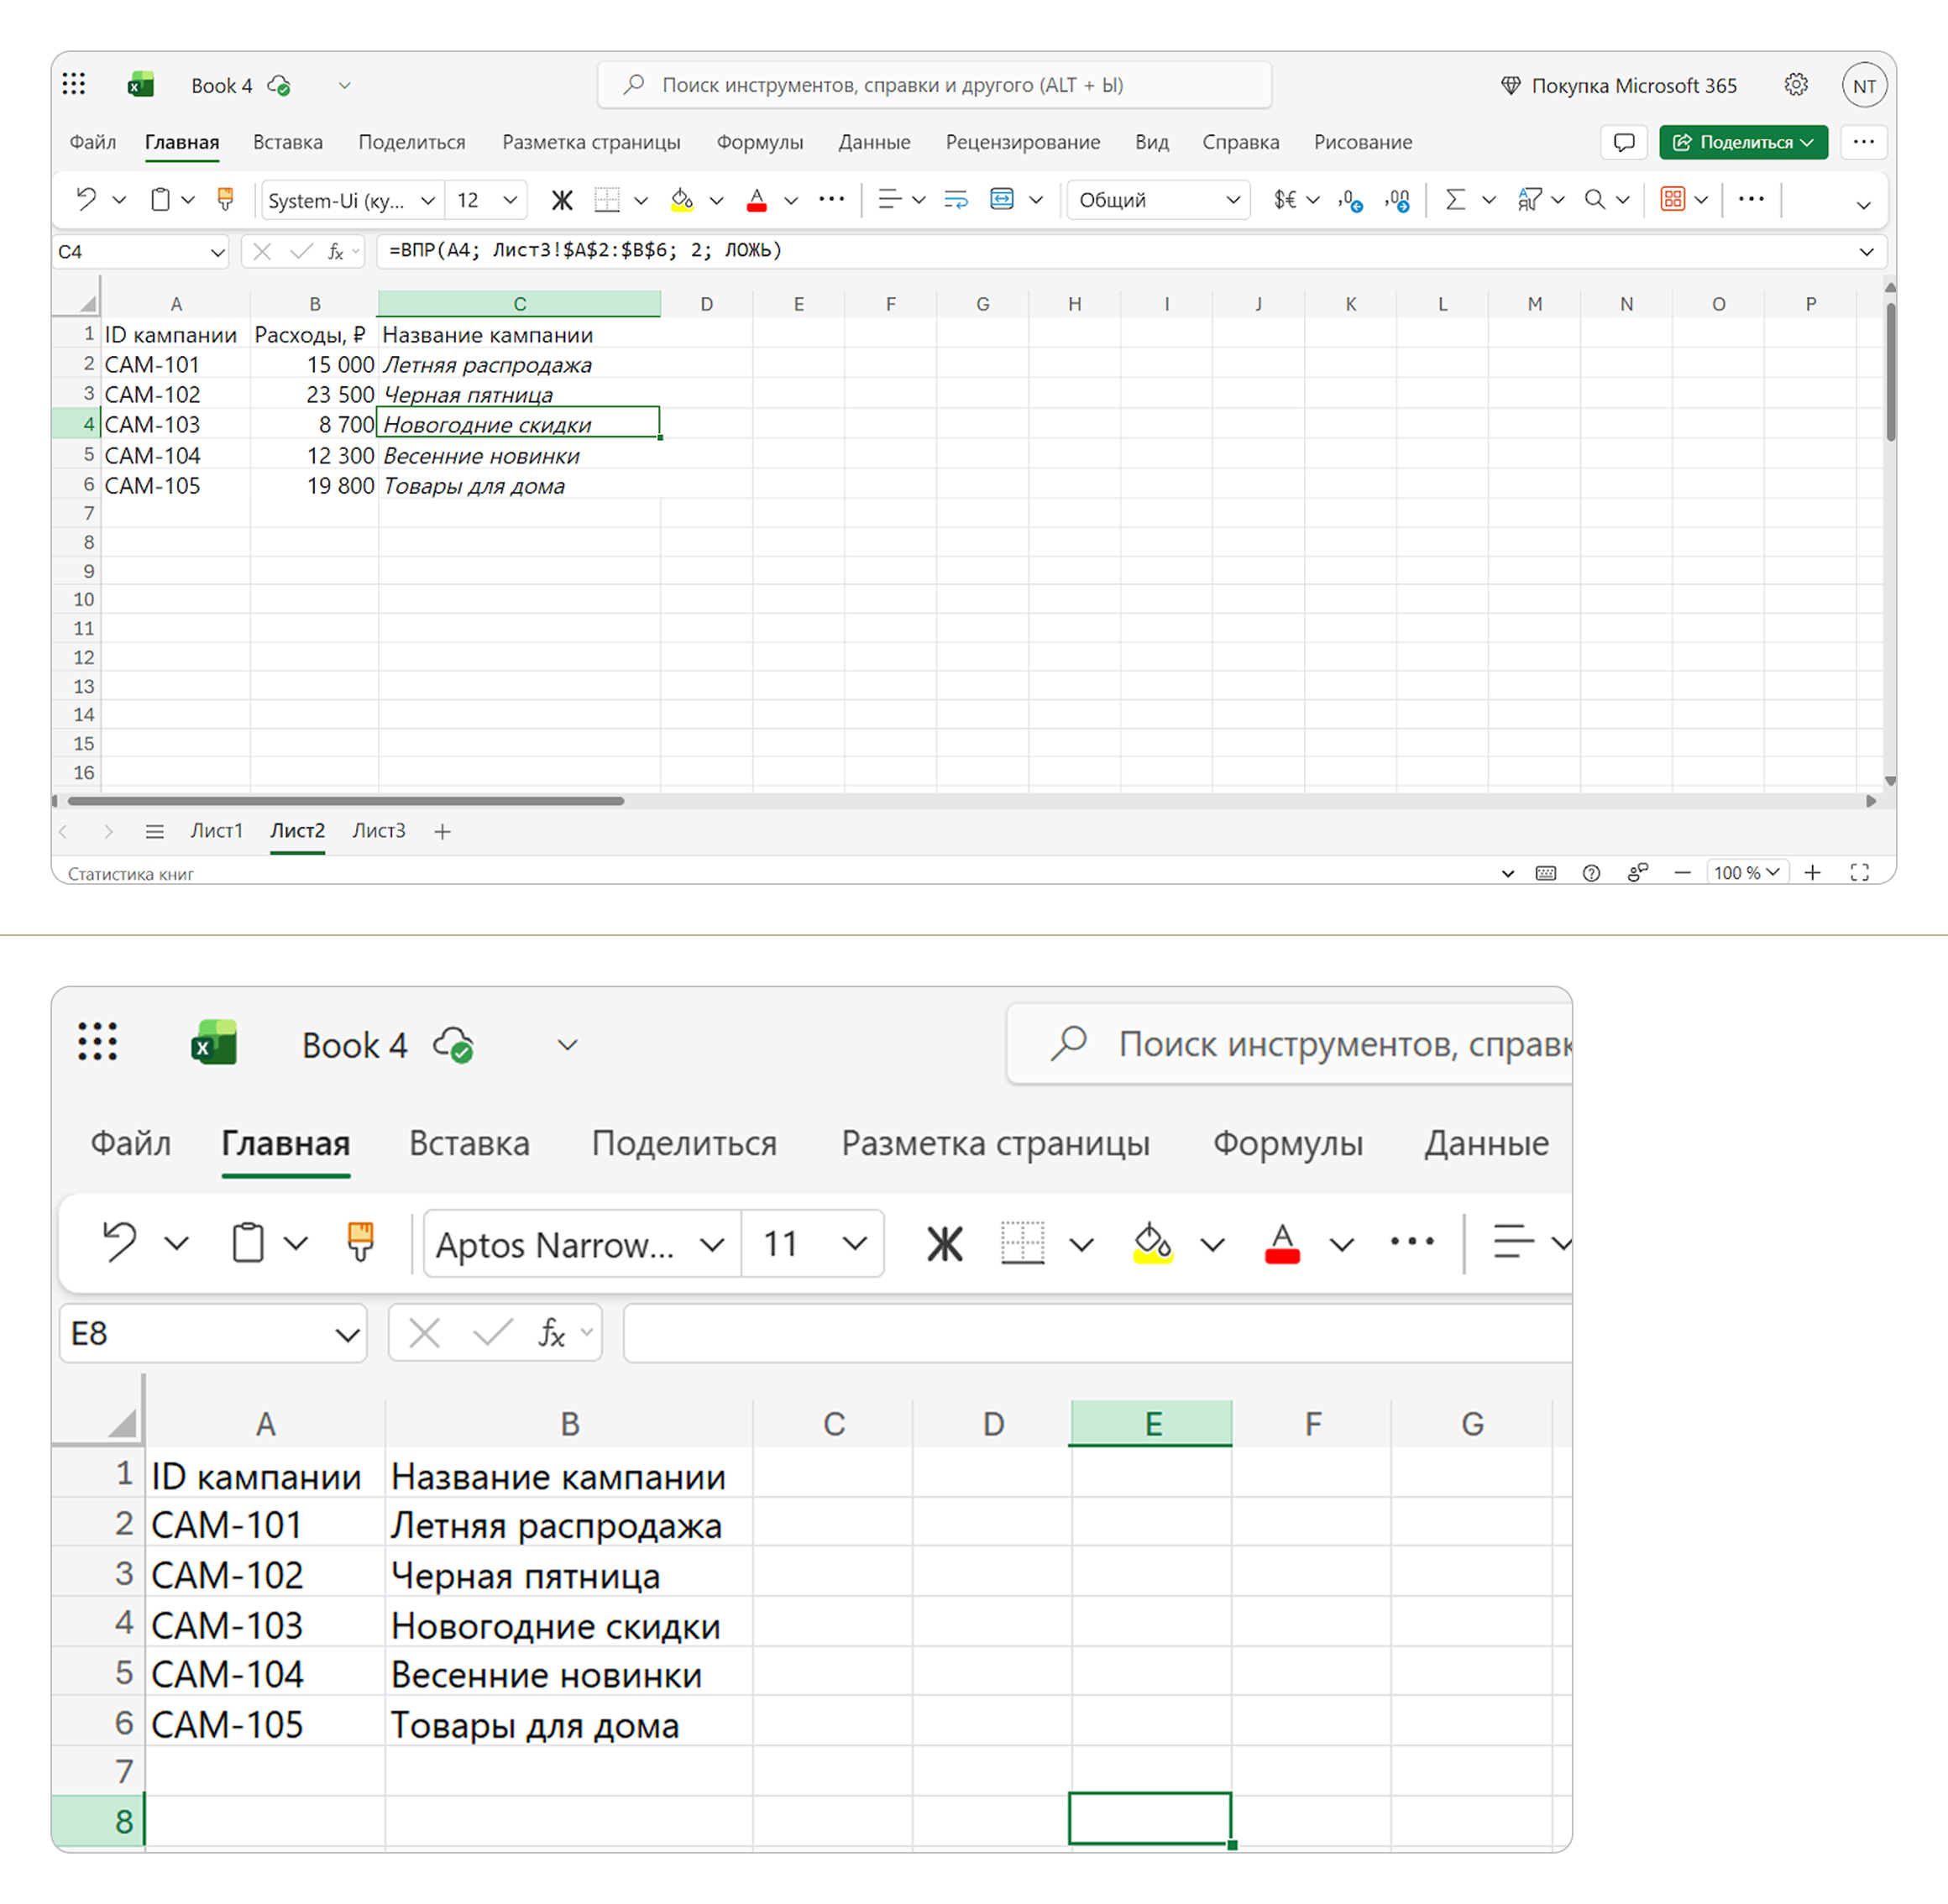1948x1904 pixels.
Task: Open the Формулы ribbon tab in top window
Action: 759,142
